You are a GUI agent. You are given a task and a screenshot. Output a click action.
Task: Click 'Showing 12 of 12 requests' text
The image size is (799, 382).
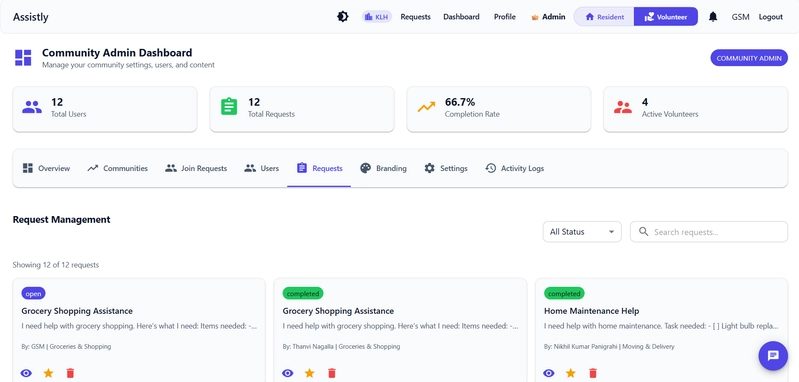(56, 265)
